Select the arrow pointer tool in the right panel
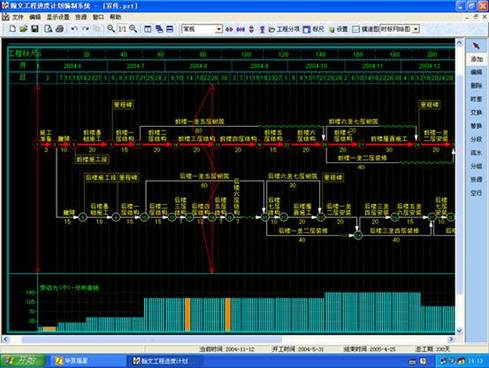489x368 pixels. click(476, 45)
